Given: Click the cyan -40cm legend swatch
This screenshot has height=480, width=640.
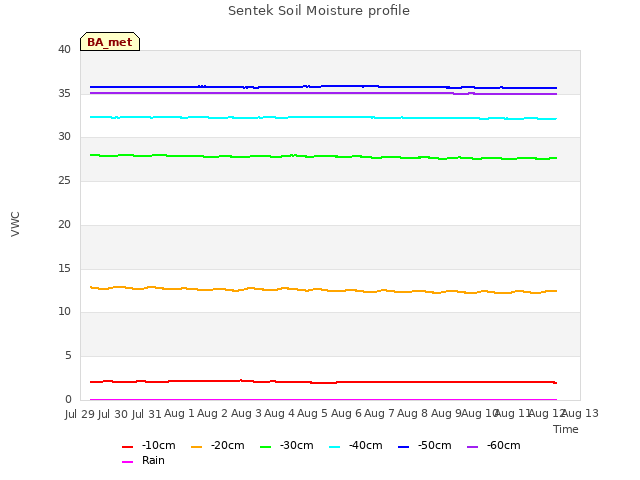Looking at the screenshot, I should click(x=335, y=447).
